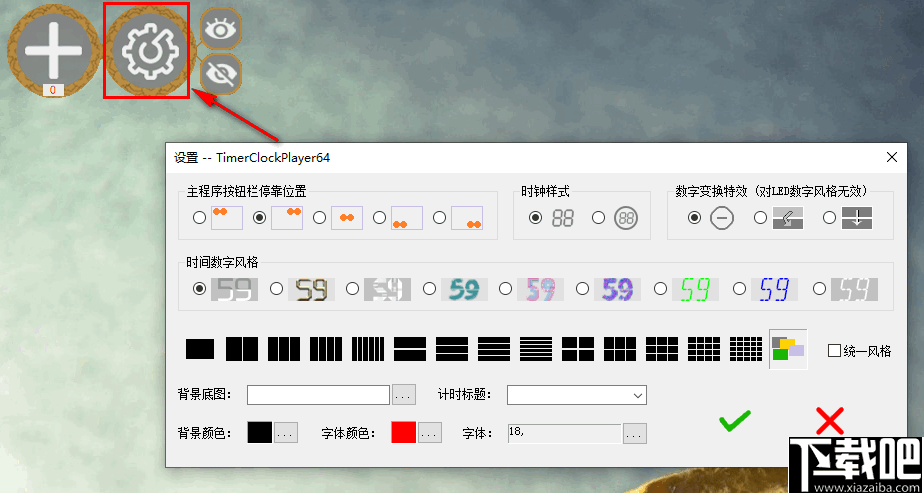
Task: Choose the five-row layout icon
Action: 536,349
